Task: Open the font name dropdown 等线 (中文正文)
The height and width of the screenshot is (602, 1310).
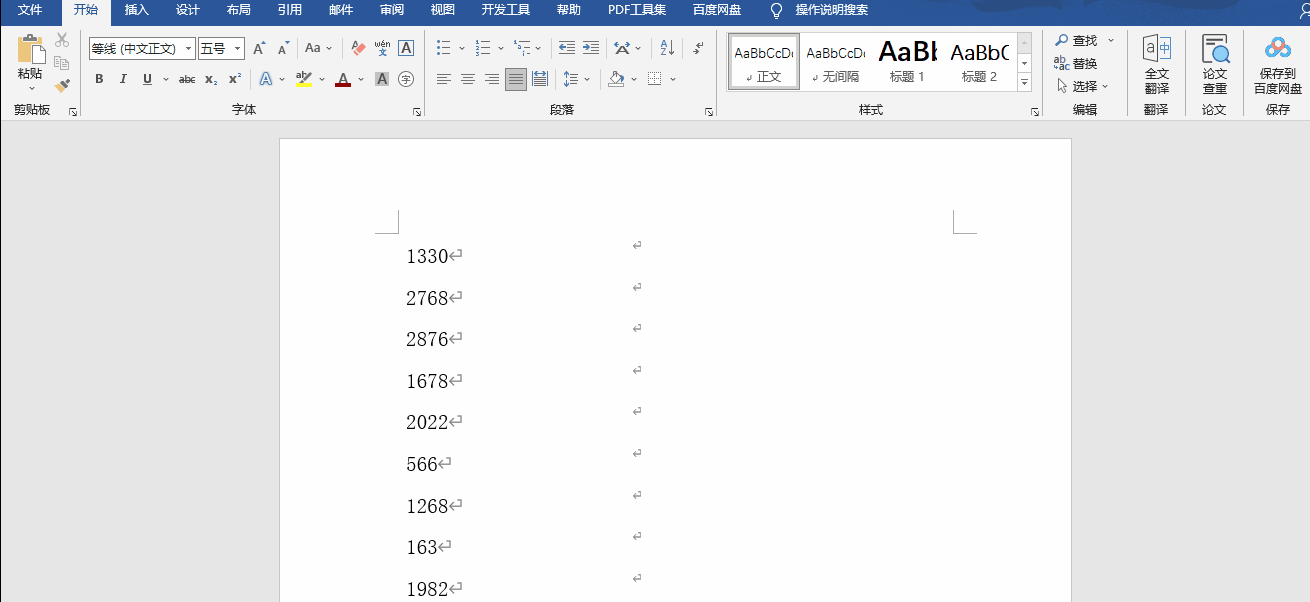Action: point(188,48)
